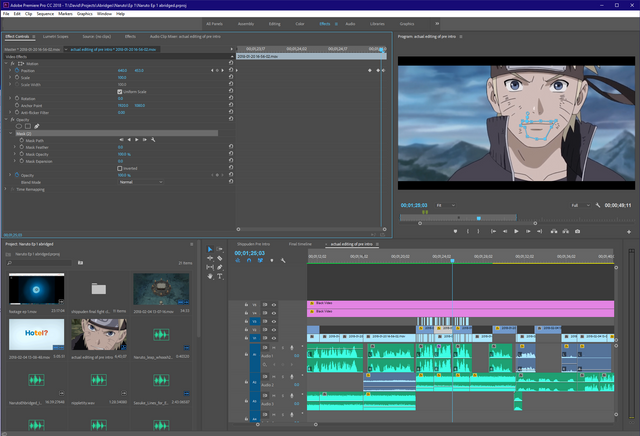Track selected mask backward
The image size is (640, 436).
(129, 140)
